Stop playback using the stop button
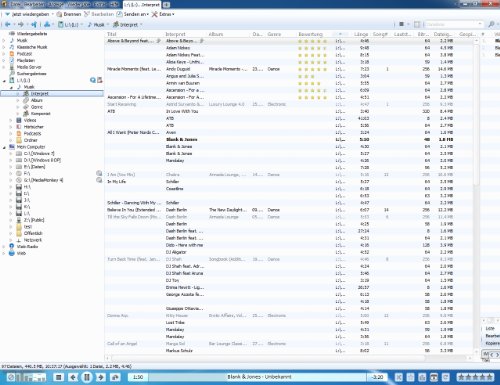The width and height of the screenshot is (500, 385). (x=59, y=377)
